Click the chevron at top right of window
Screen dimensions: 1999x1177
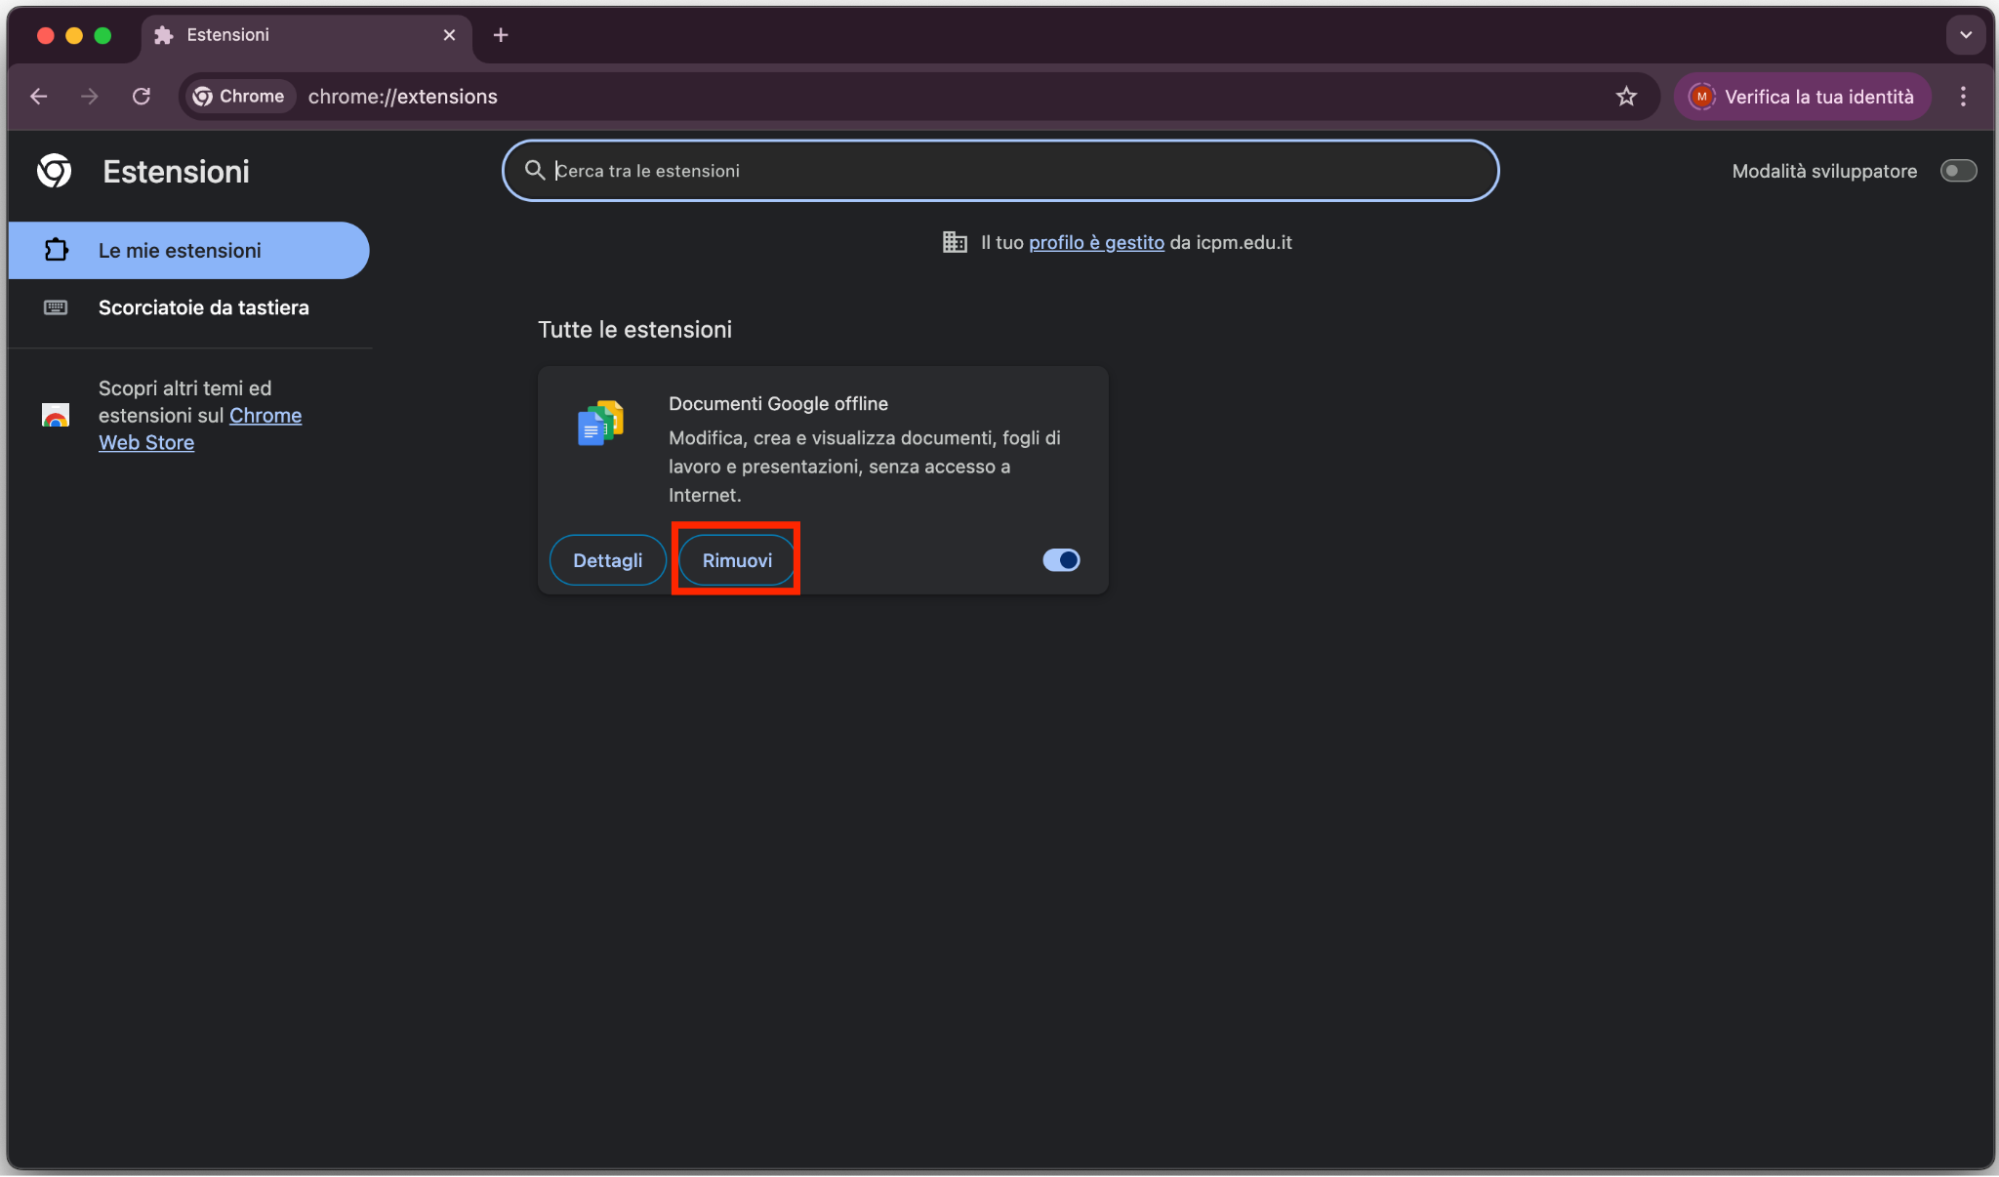(1965, 35)
